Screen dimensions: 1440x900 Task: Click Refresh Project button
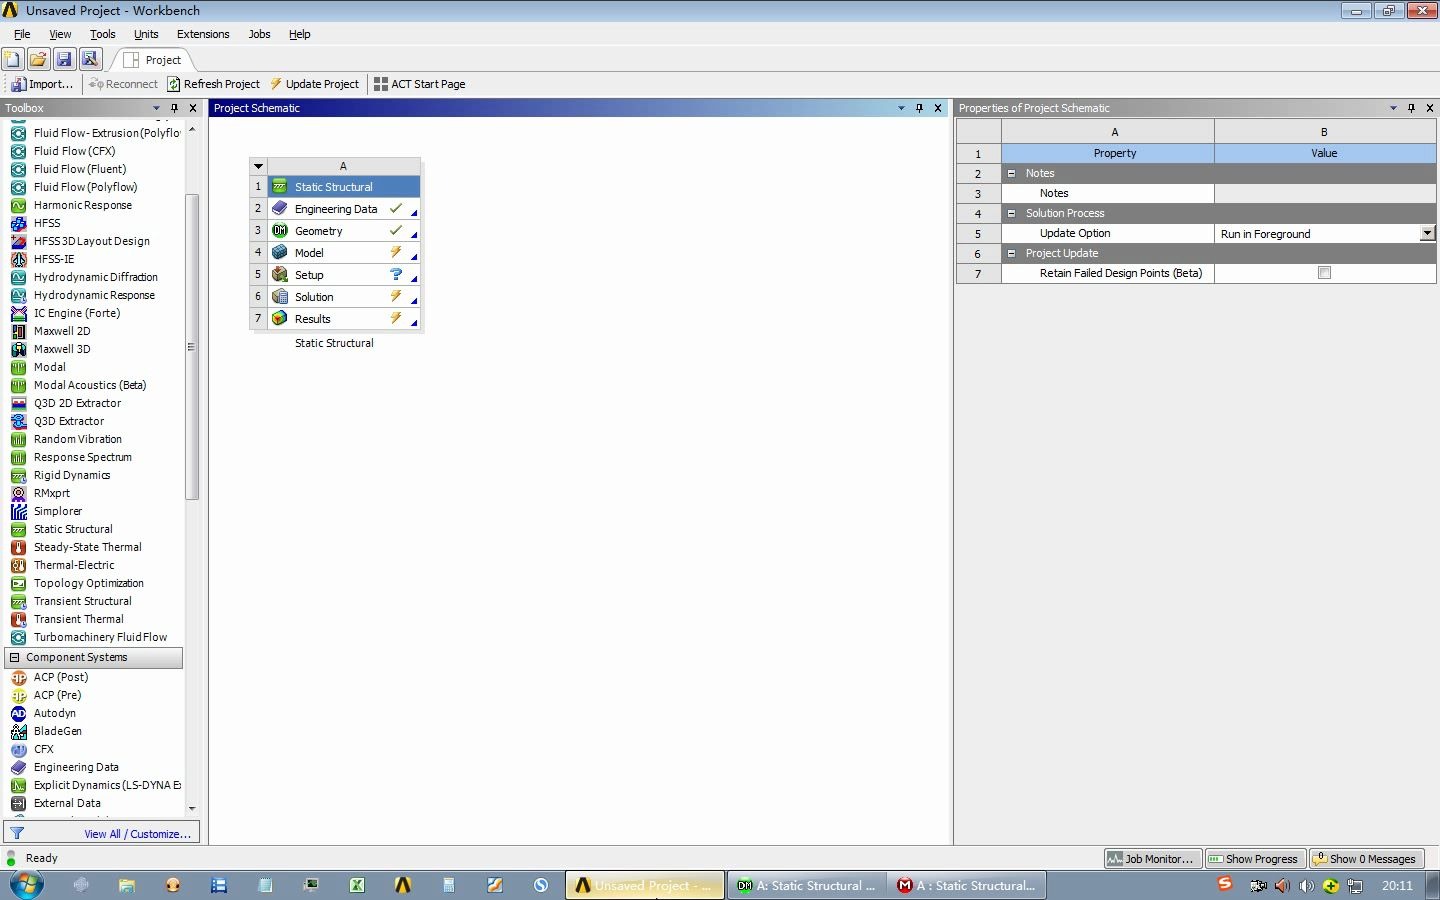click(213, 84)
